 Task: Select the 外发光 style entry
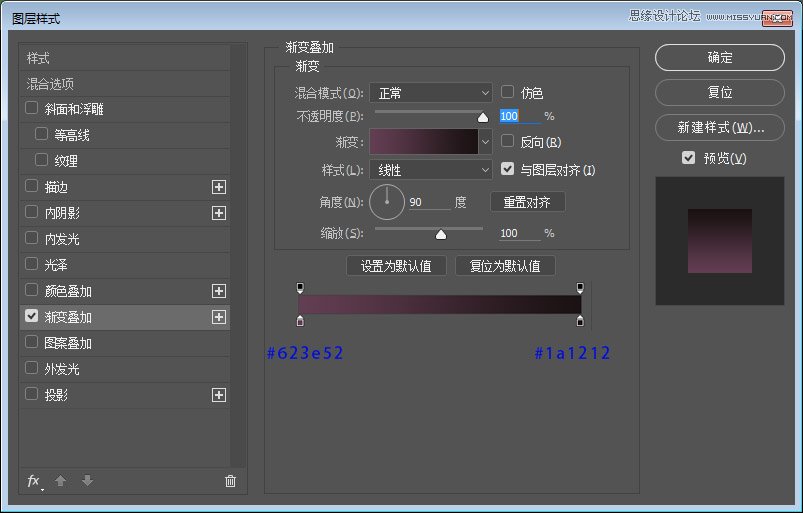pos(61,369)
